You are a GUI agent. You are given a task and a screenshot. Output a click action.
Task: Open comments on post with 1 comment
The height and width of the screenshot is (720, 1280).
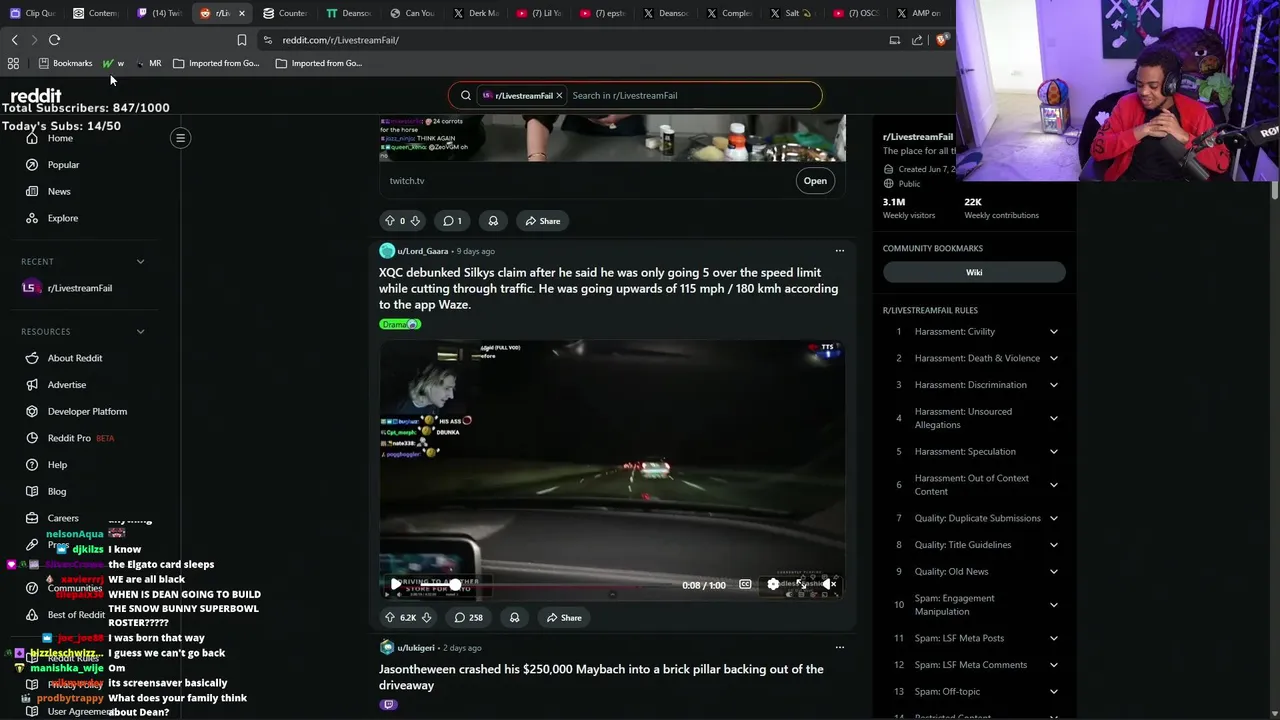[x=452, y=221]
